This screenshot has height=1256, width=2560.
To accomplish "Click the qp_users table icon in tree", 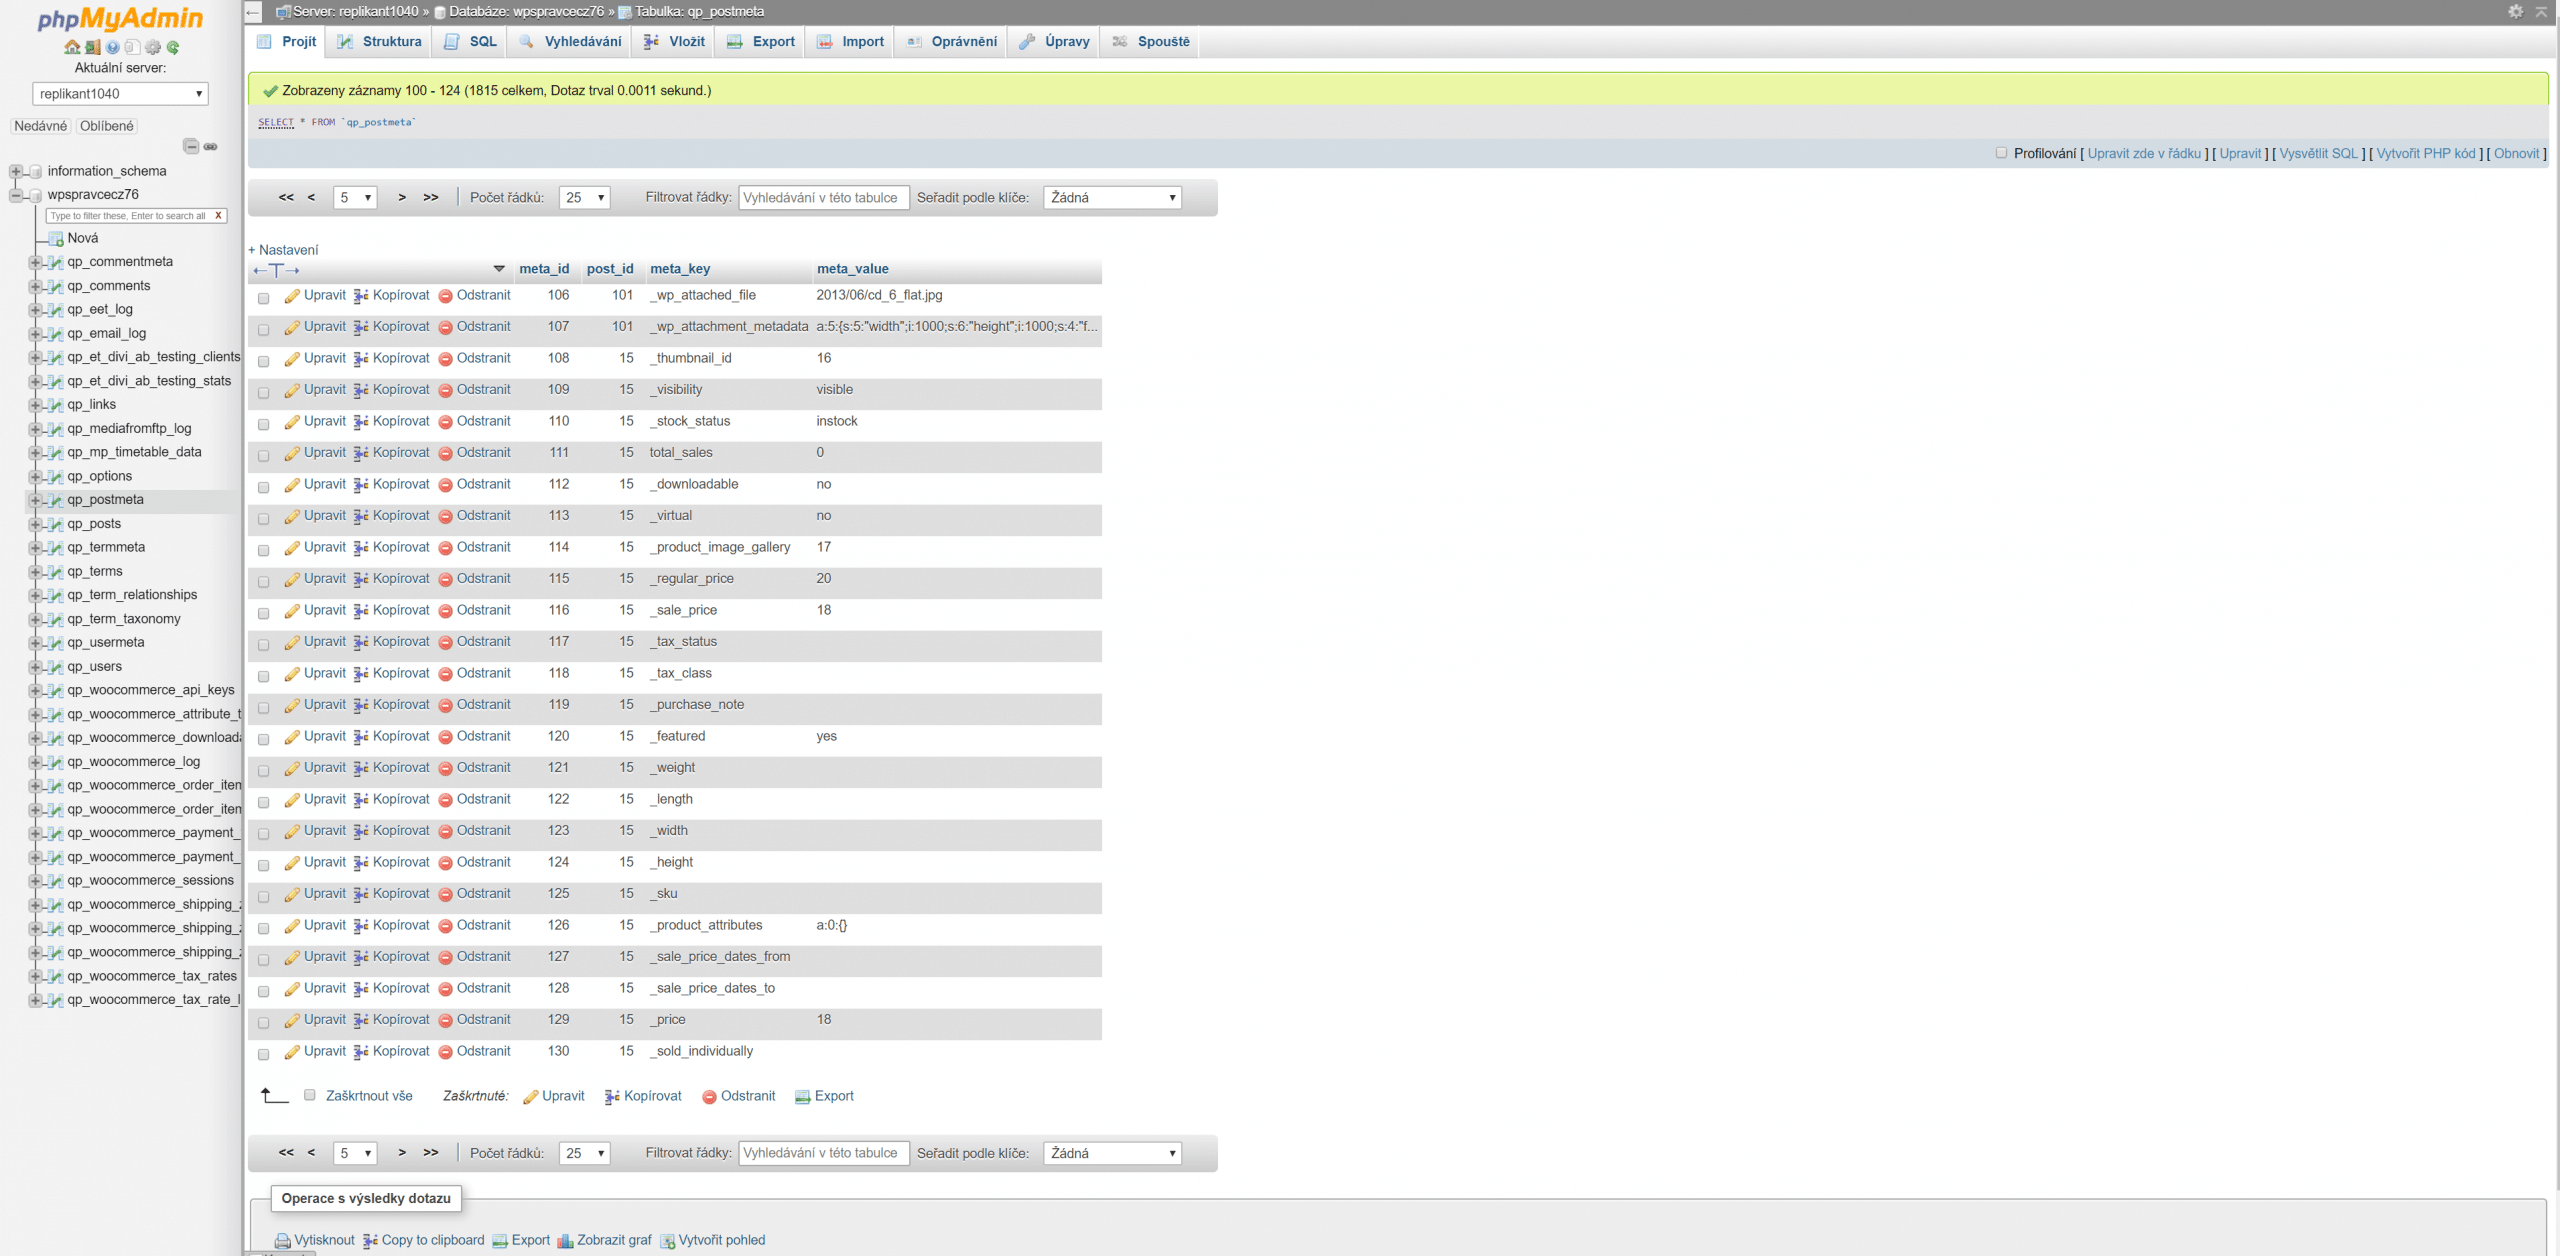I will pyautogui.click(x=56, y=667).
